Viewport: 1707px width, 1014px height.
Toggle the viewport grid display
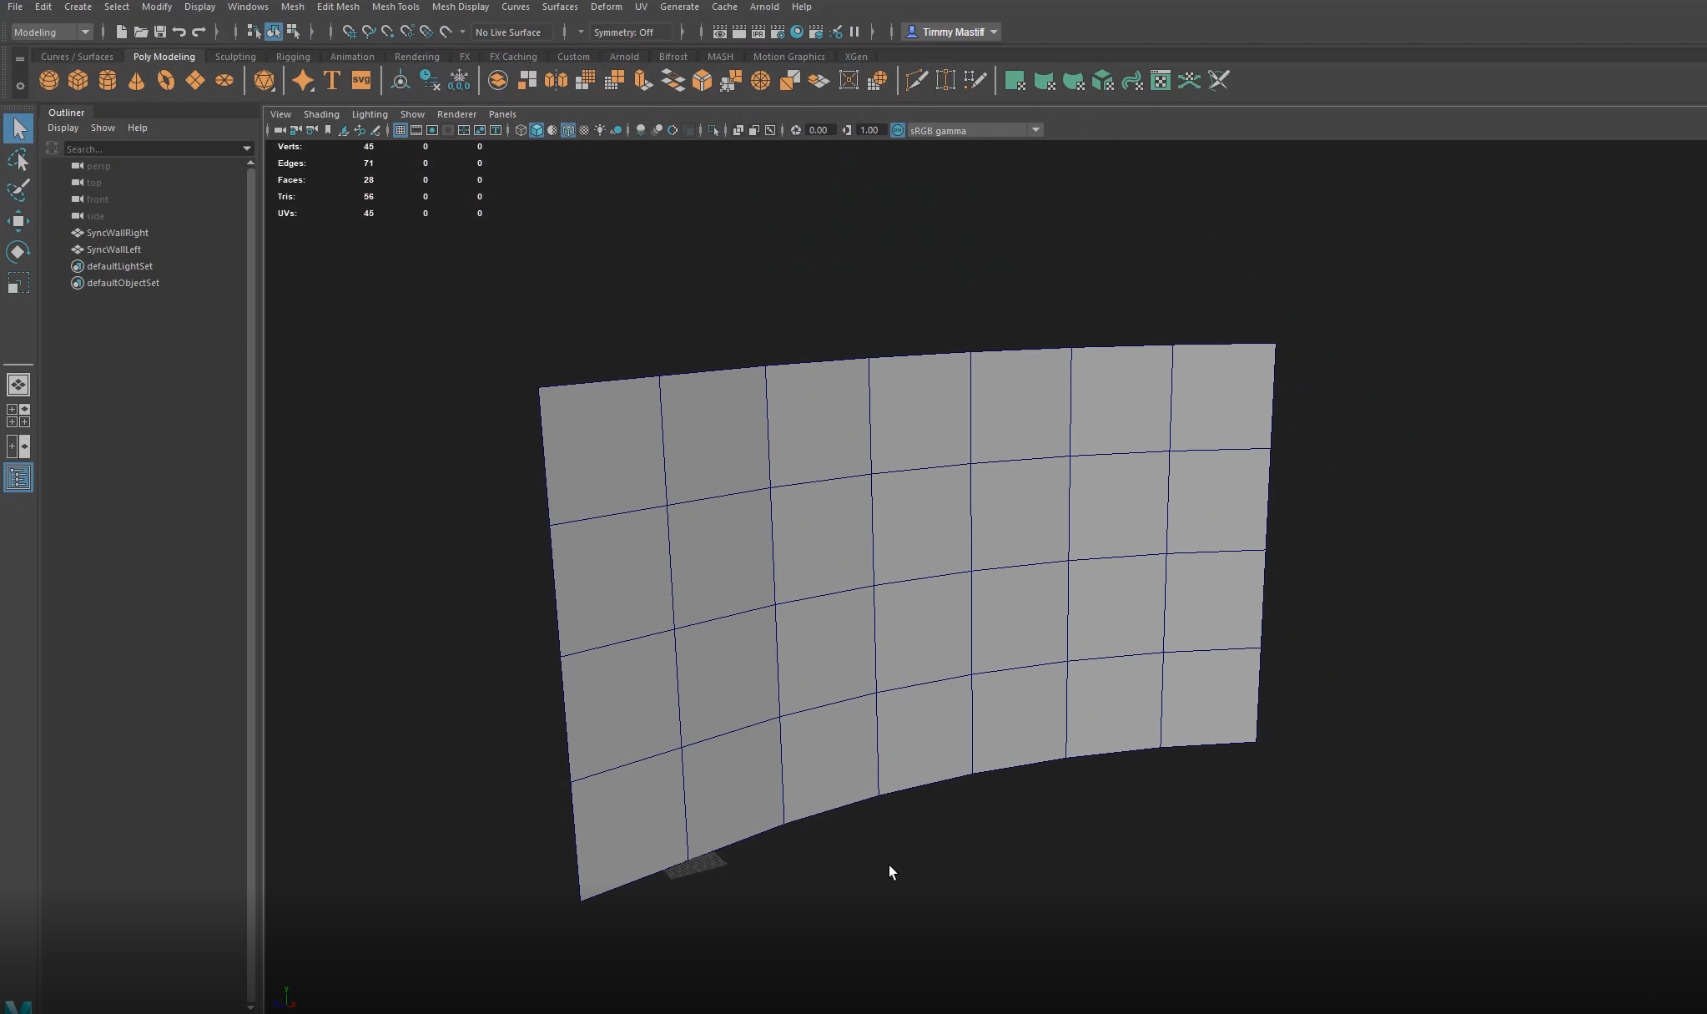point(400,130)
